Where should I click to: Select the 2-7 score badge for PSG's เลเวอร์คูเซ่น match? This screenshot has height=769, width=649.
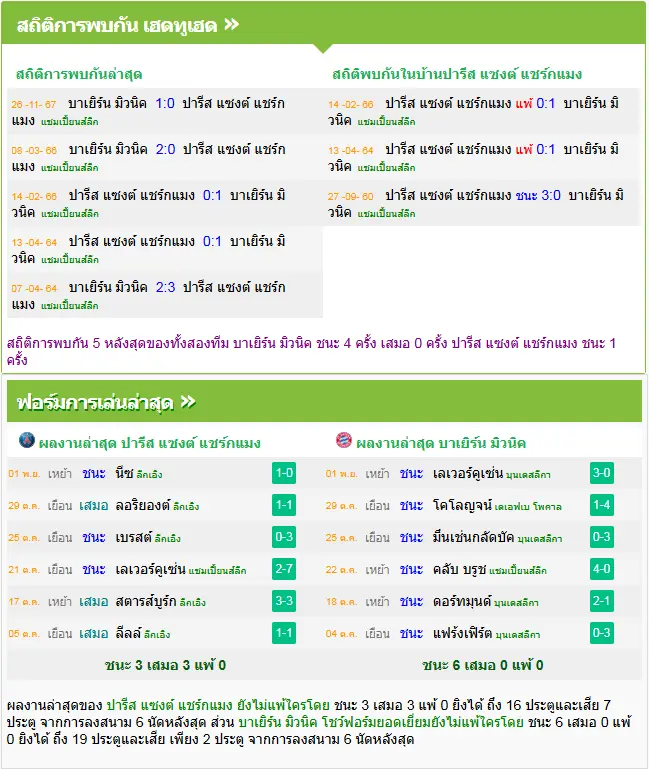284,569
